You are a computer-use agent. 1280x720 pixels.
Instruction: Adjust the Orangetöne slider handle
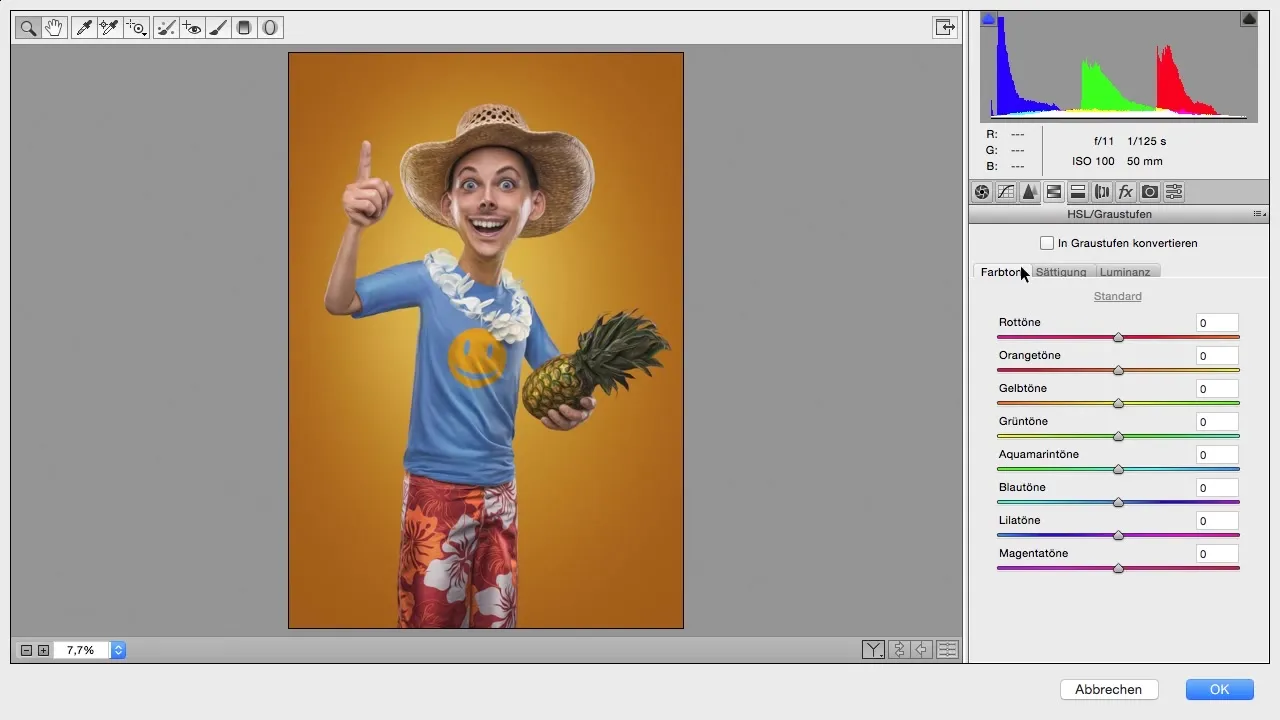click(1119, 371)
